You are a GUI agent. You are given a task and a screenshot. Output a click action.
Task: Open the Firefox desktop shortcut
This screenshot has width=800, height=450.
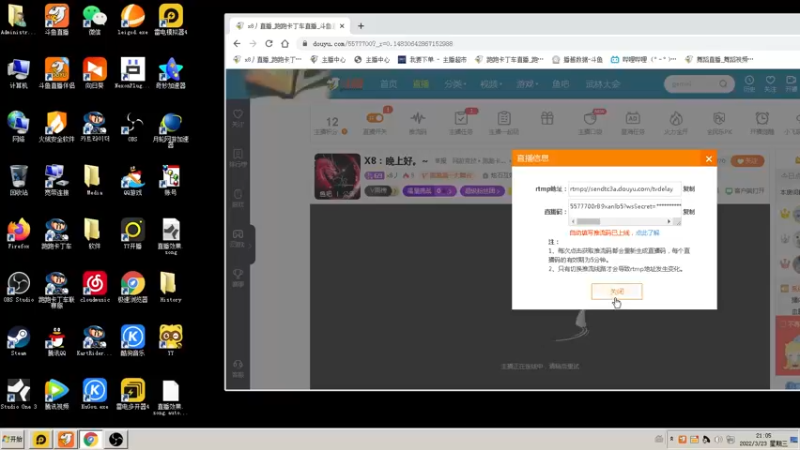pos(18,233)
